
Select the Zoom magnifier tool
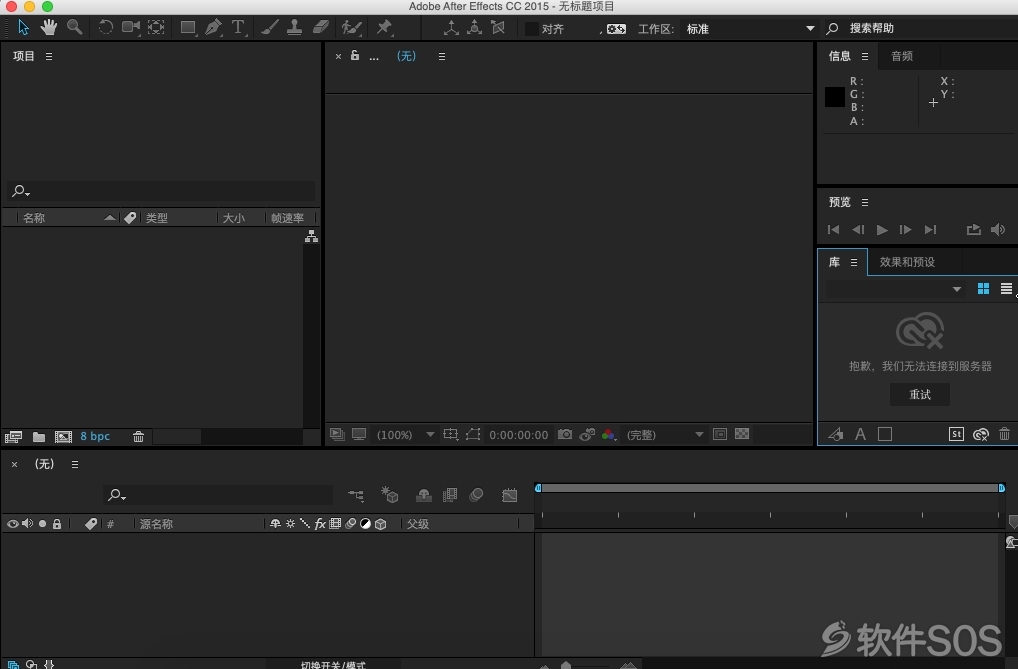[x=75, y=27]
